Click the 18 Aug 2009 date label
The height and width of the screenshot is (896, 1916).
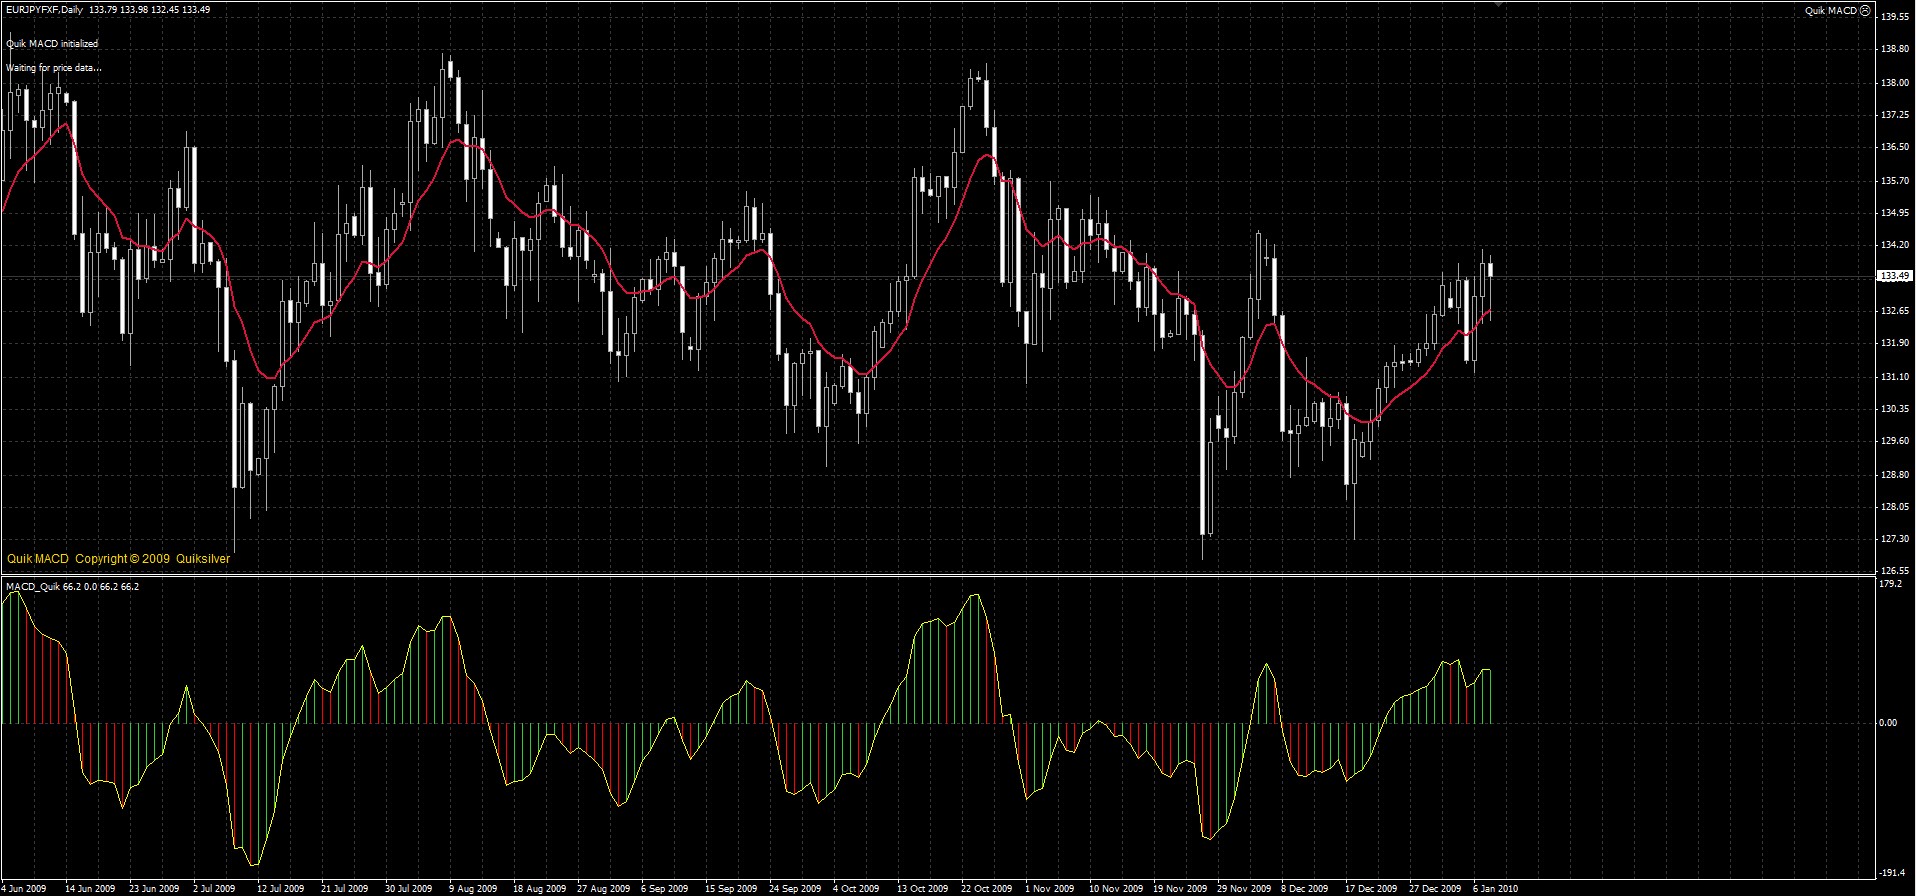[538, 888]
